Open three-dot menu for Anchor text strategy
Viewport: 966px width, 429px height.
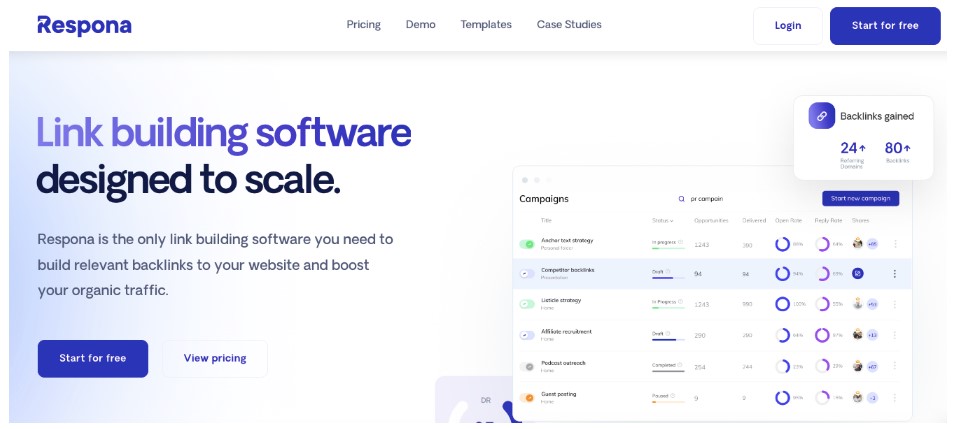click(x=895, y=244)
